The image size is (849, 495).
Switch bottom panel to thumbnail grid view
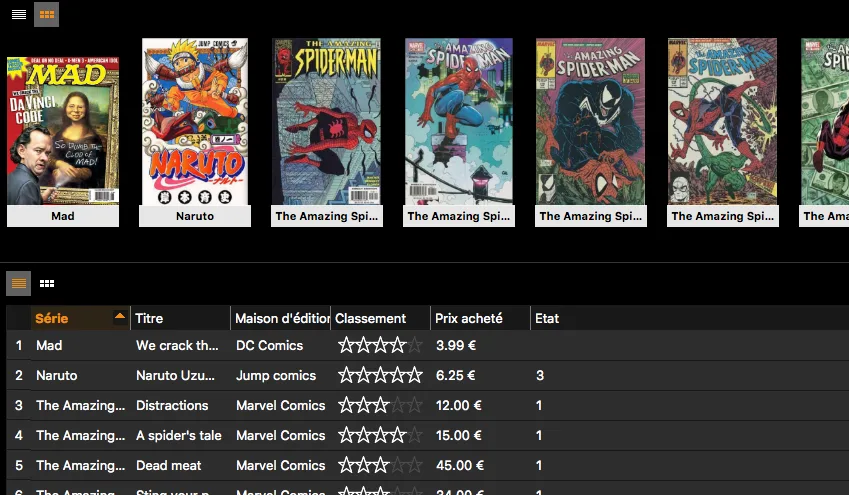click(46, 284)
